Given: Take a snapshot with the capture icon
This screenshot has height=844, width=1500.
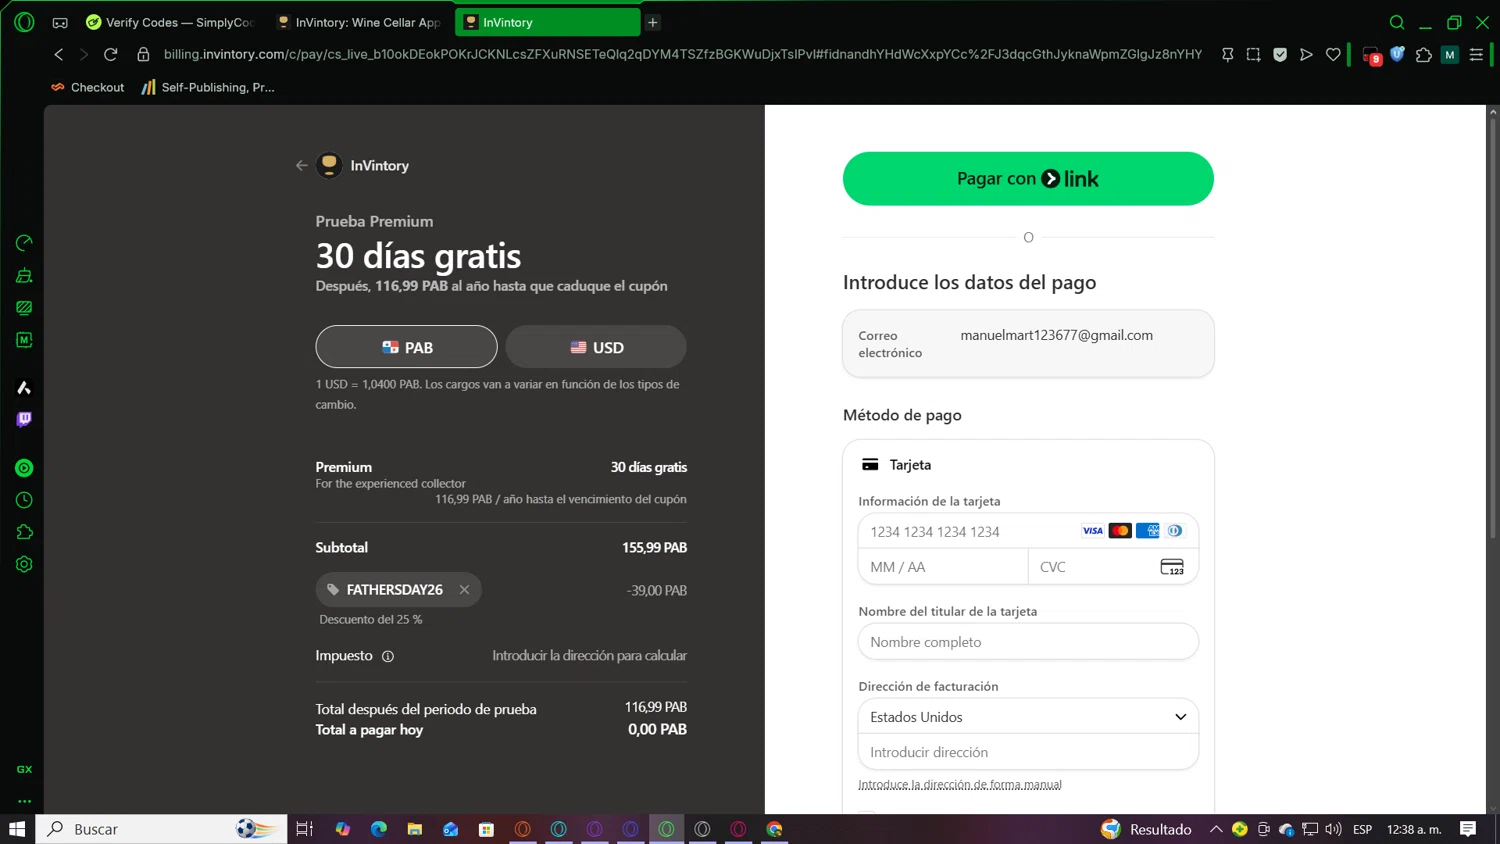Looking at the screenshot, I should 1254,55.
